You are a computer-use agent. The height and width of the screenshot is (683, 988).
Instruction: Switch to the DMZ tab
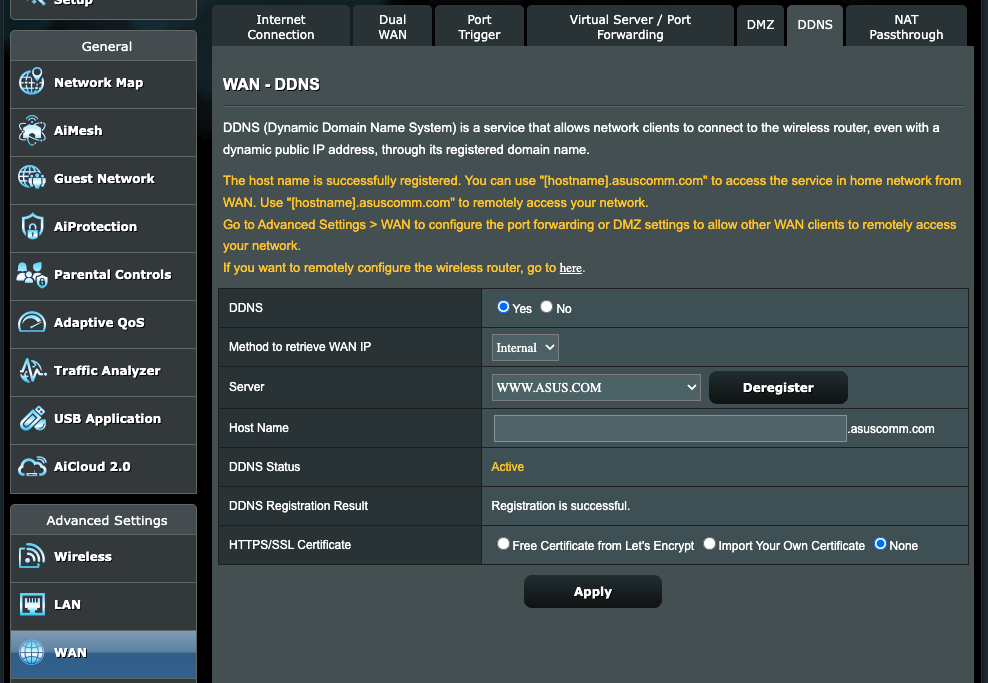760,25
